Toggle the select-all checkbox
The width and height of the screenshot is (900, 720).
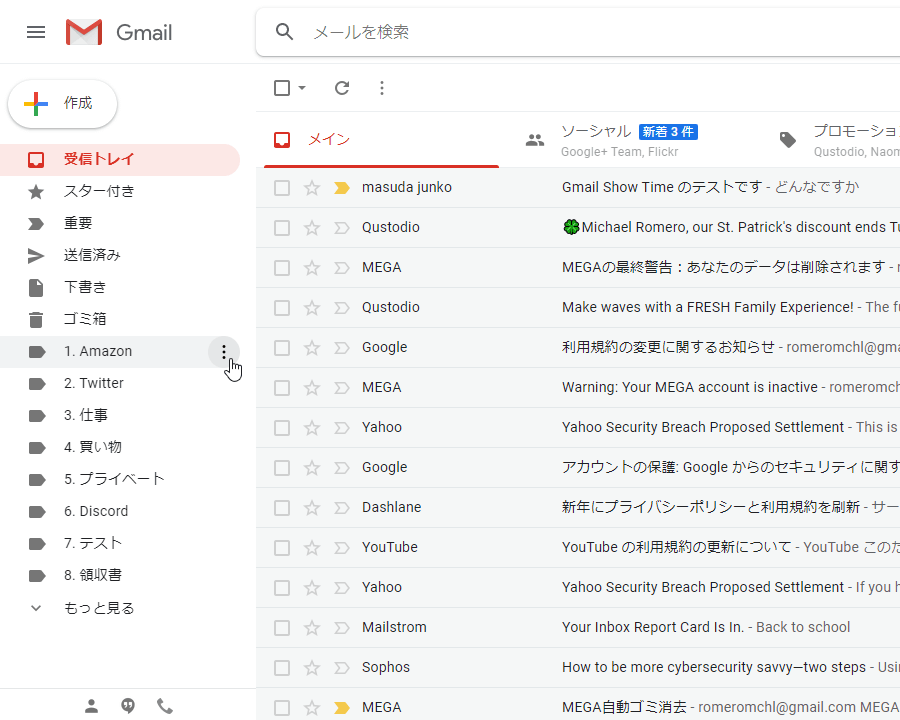282,88
